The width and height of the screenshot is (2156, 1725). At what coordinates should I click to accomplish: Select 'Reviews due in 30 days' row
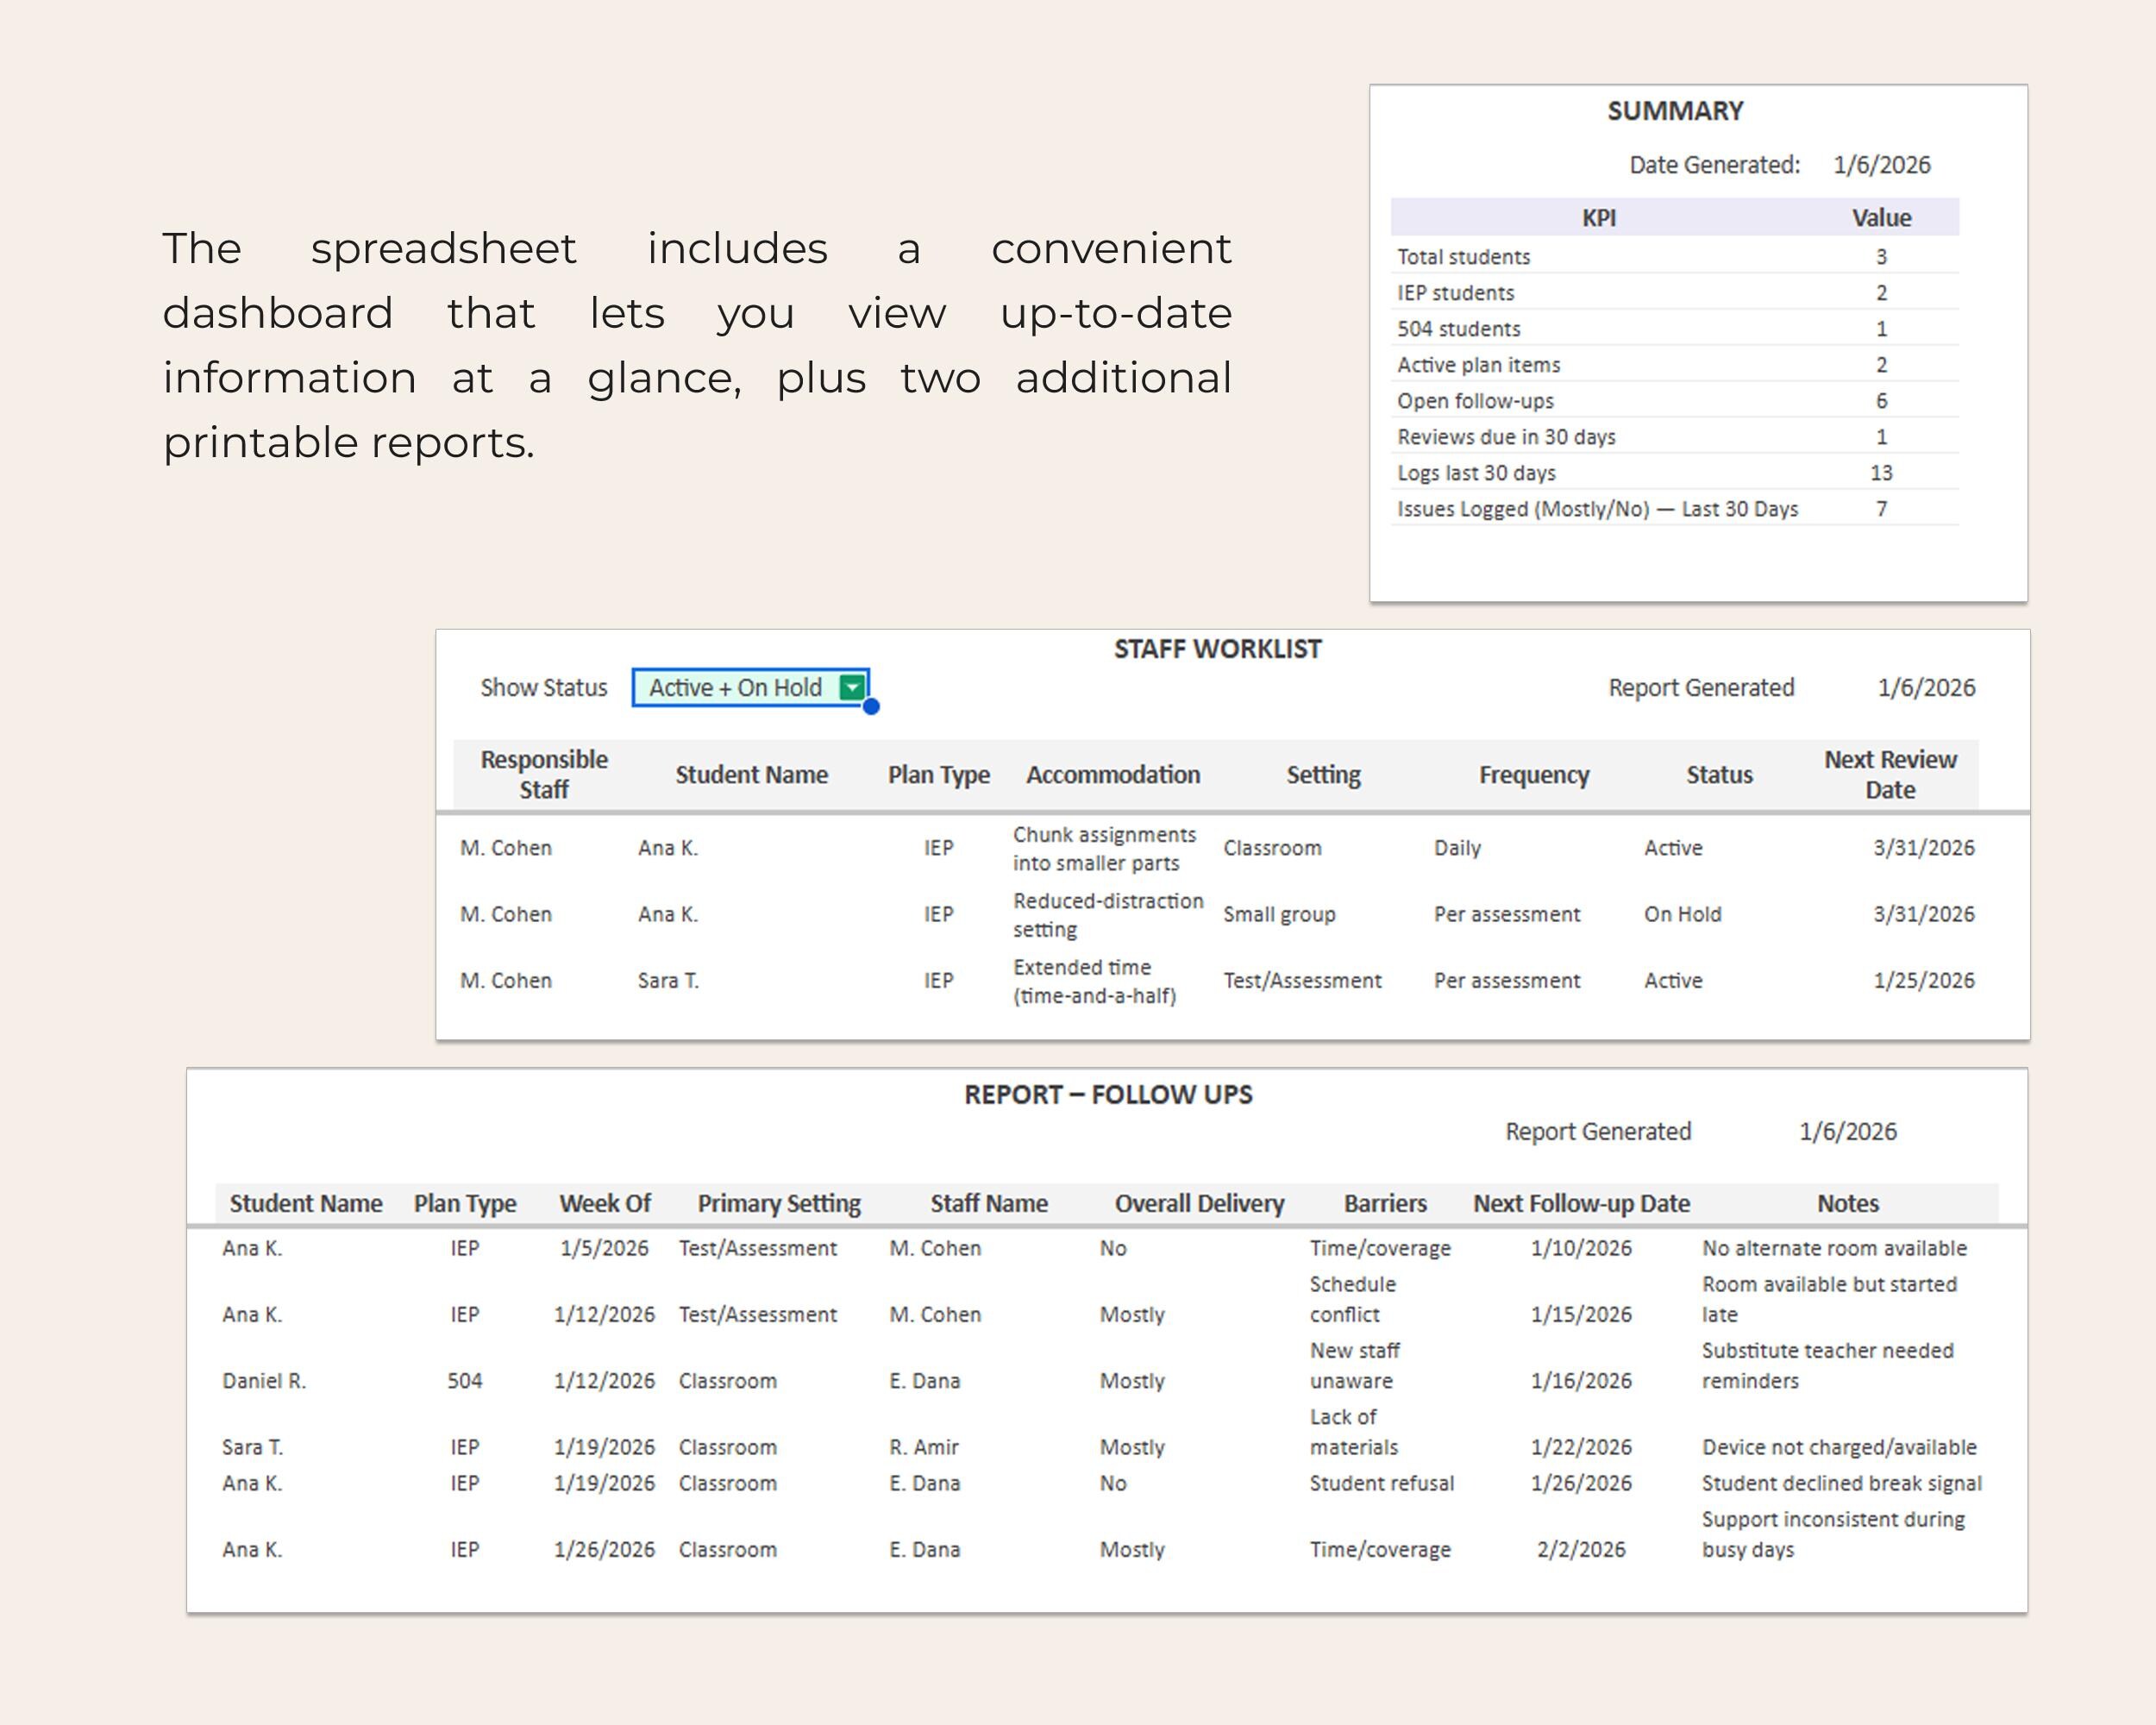click(1675, 437)
